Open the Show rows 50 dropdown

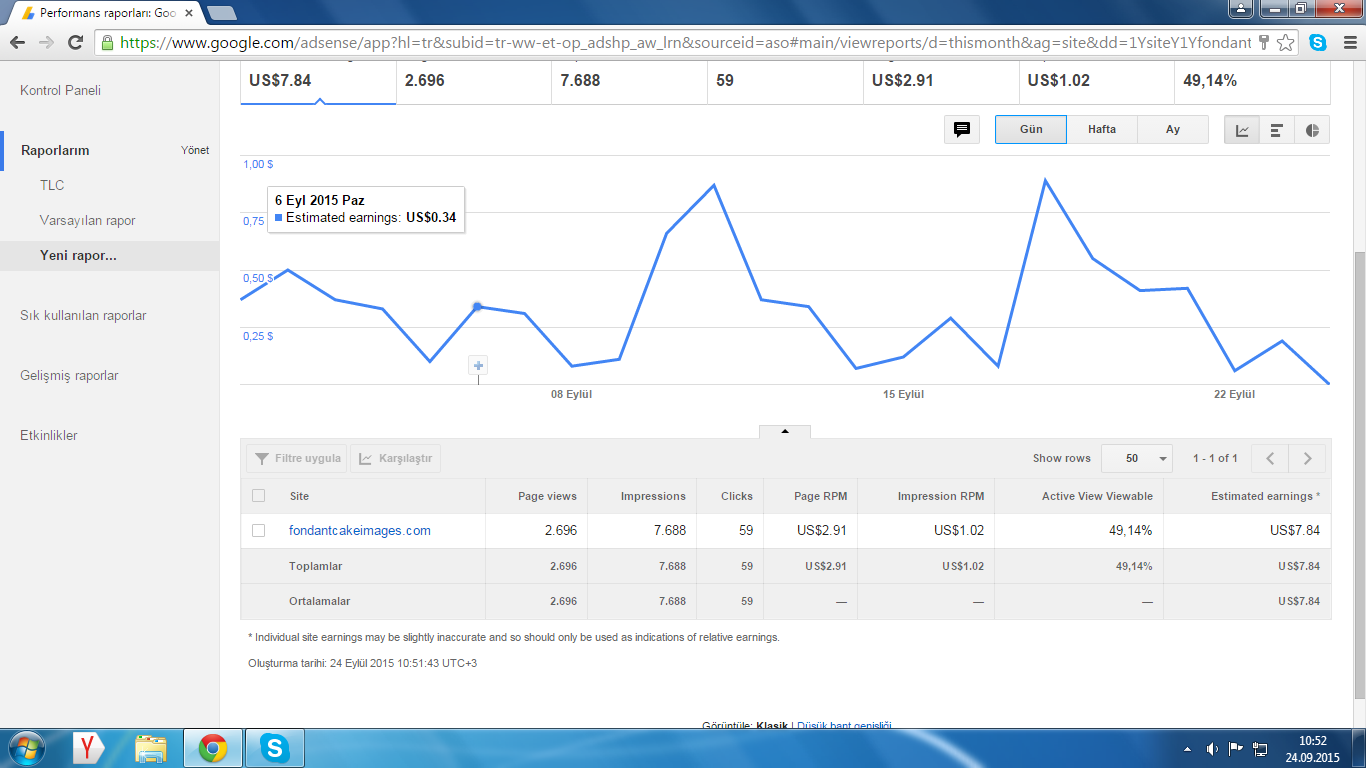tap(1137, 459)
